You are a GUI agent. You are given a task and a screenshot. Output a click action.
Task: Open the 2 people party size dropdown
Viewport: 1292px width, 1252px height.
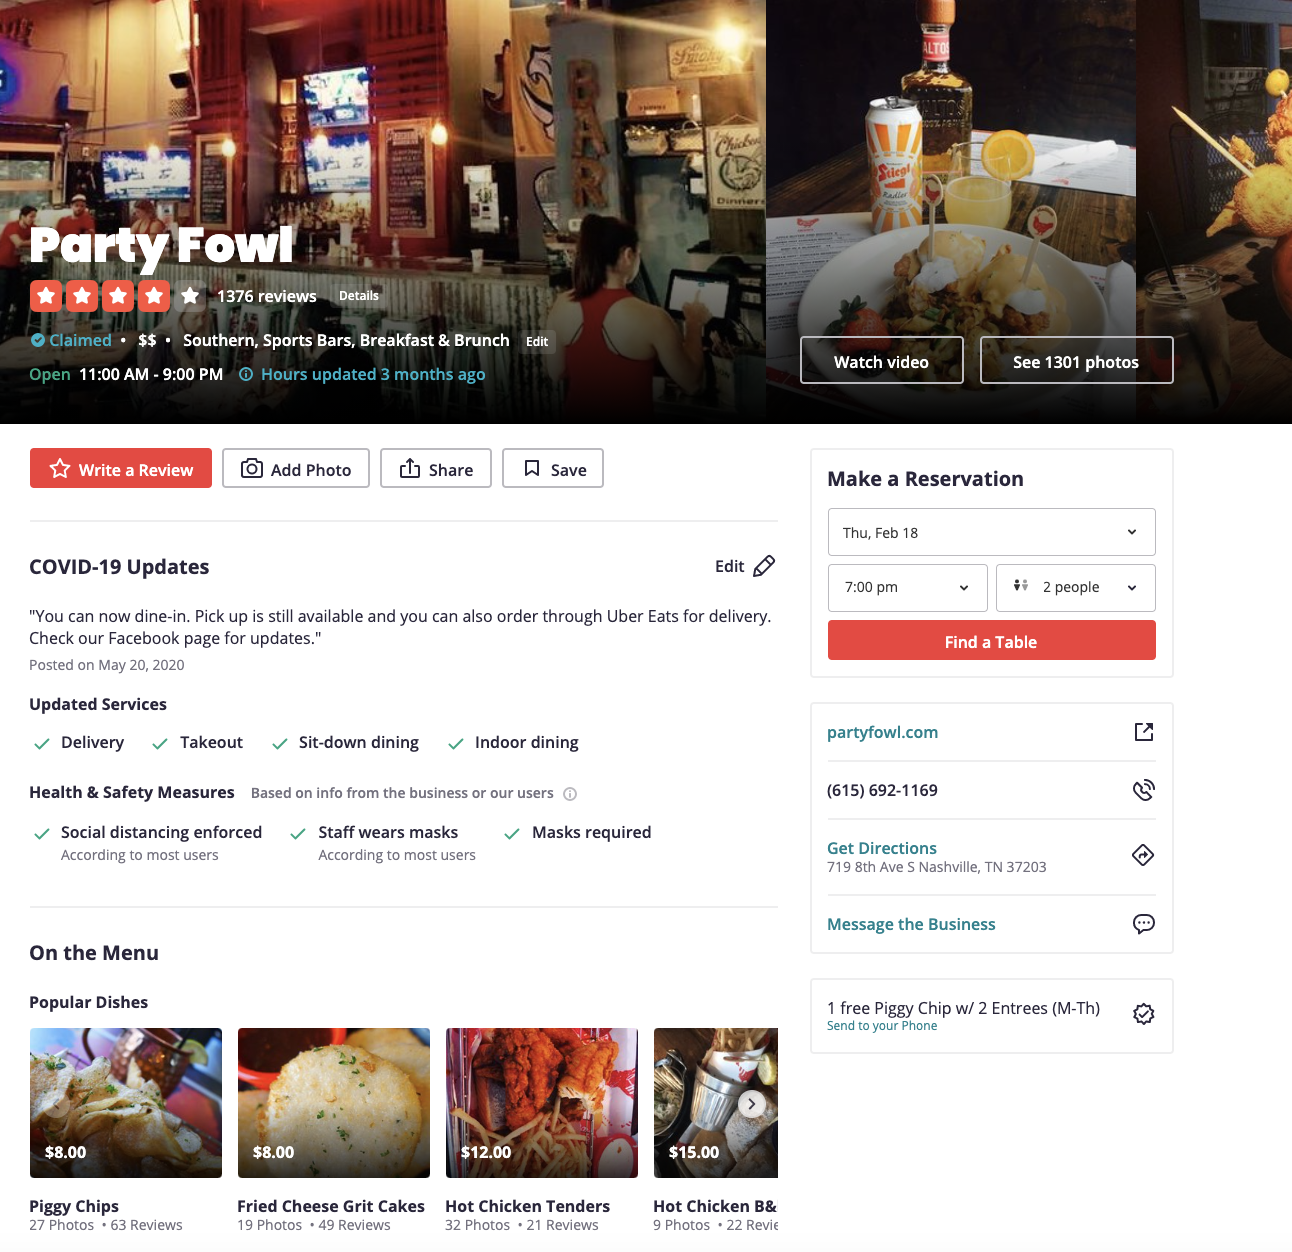pos(1076,588)
